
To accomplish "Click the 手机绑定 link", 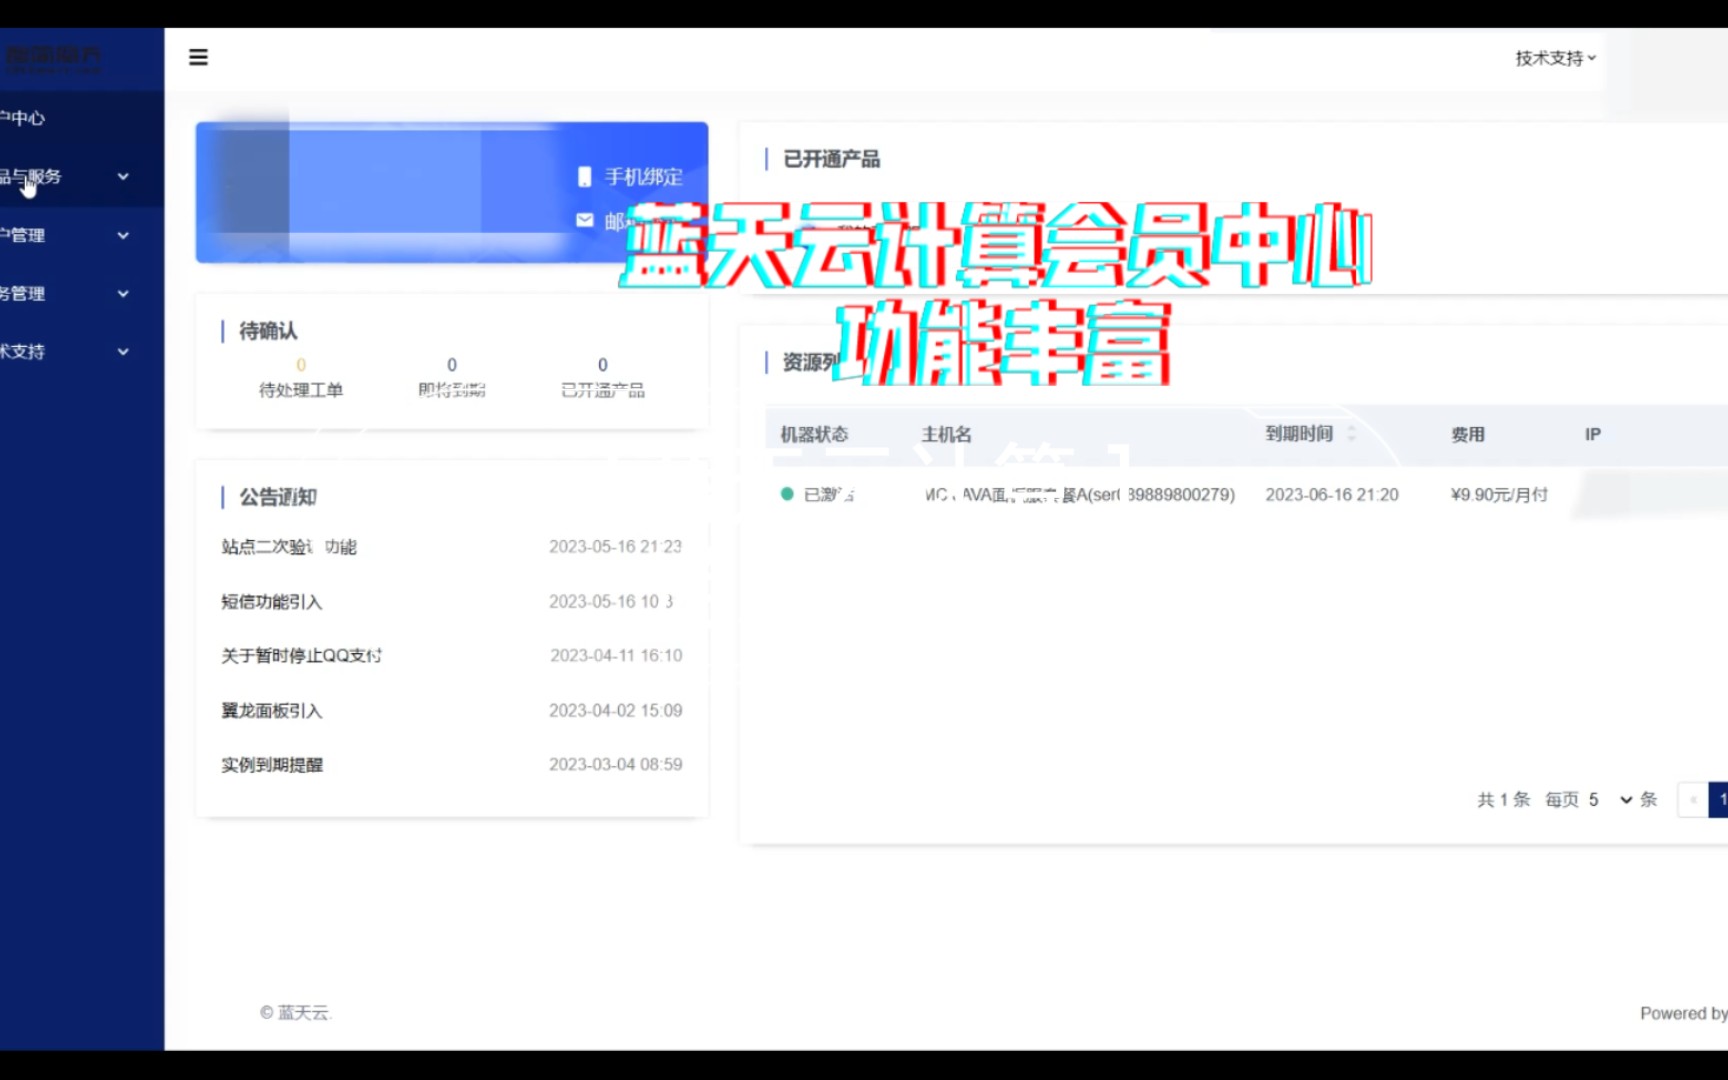I will (644, 177).
